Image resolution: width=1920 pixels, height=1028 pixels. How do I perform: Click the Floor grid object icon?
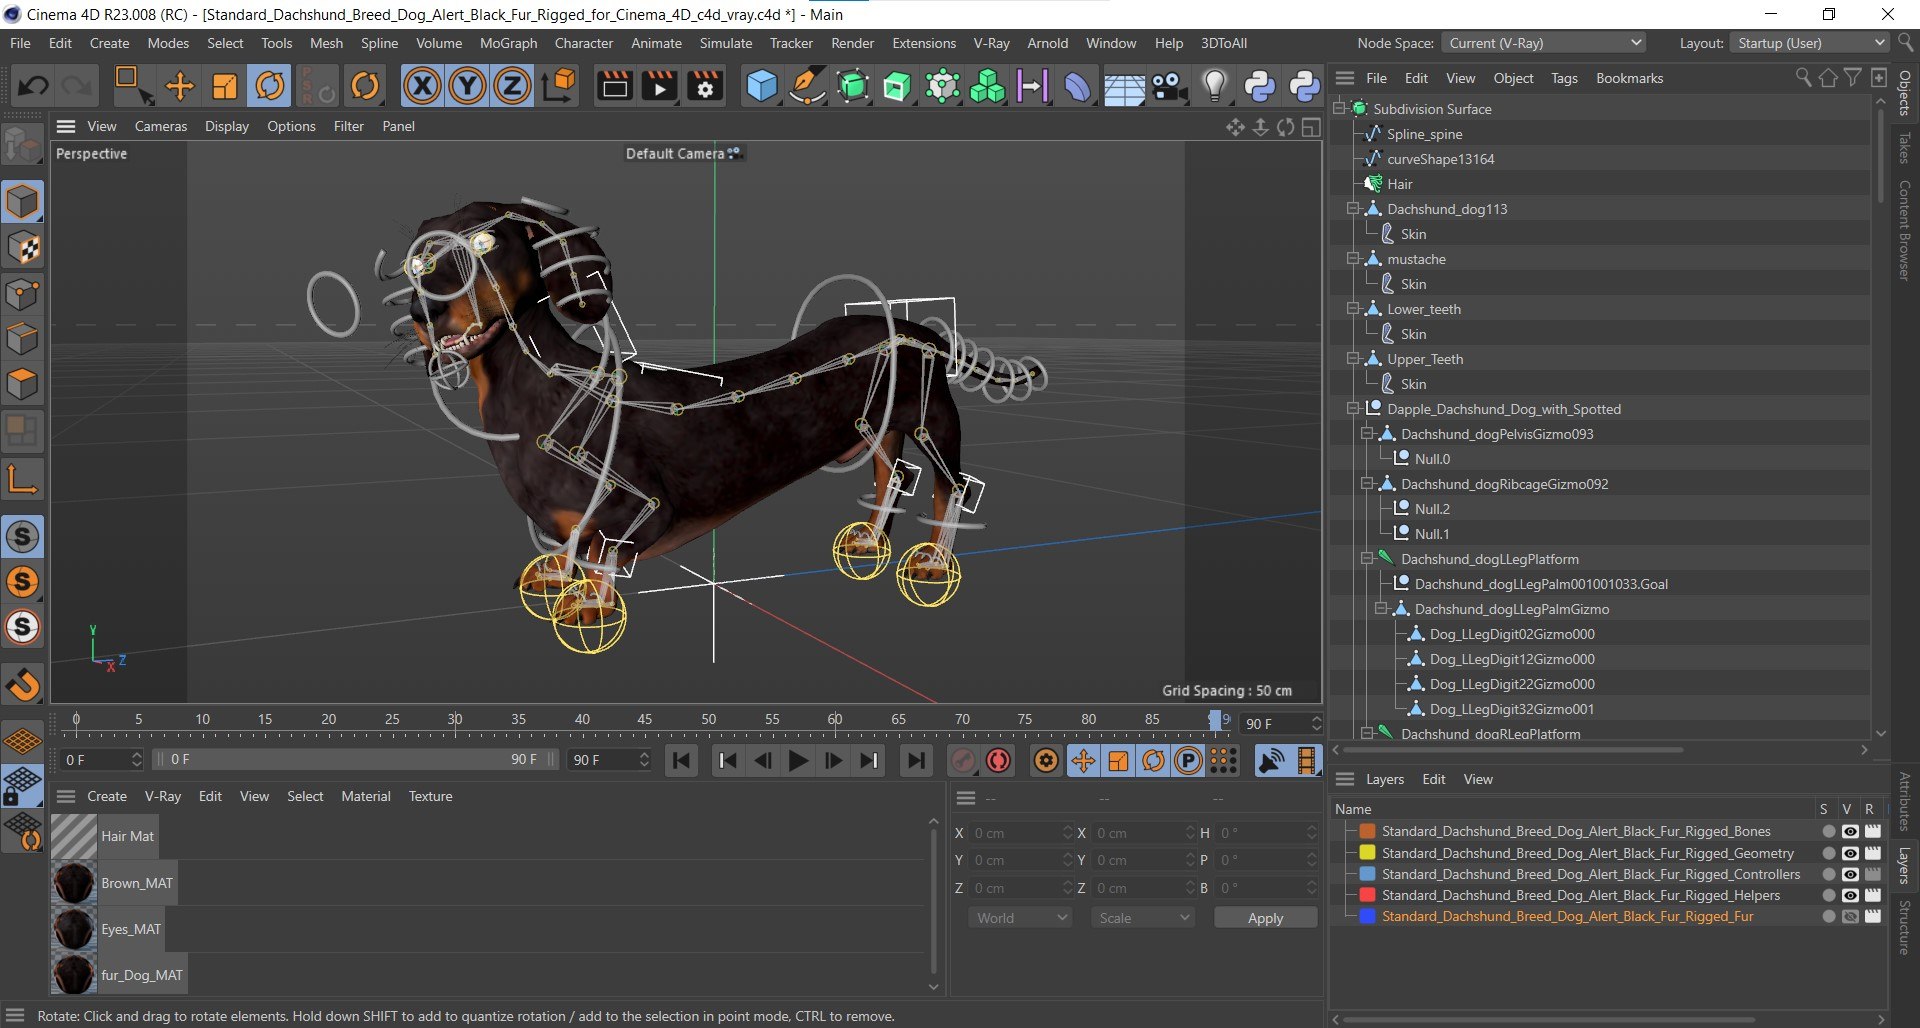click(x=1124, y=86)
